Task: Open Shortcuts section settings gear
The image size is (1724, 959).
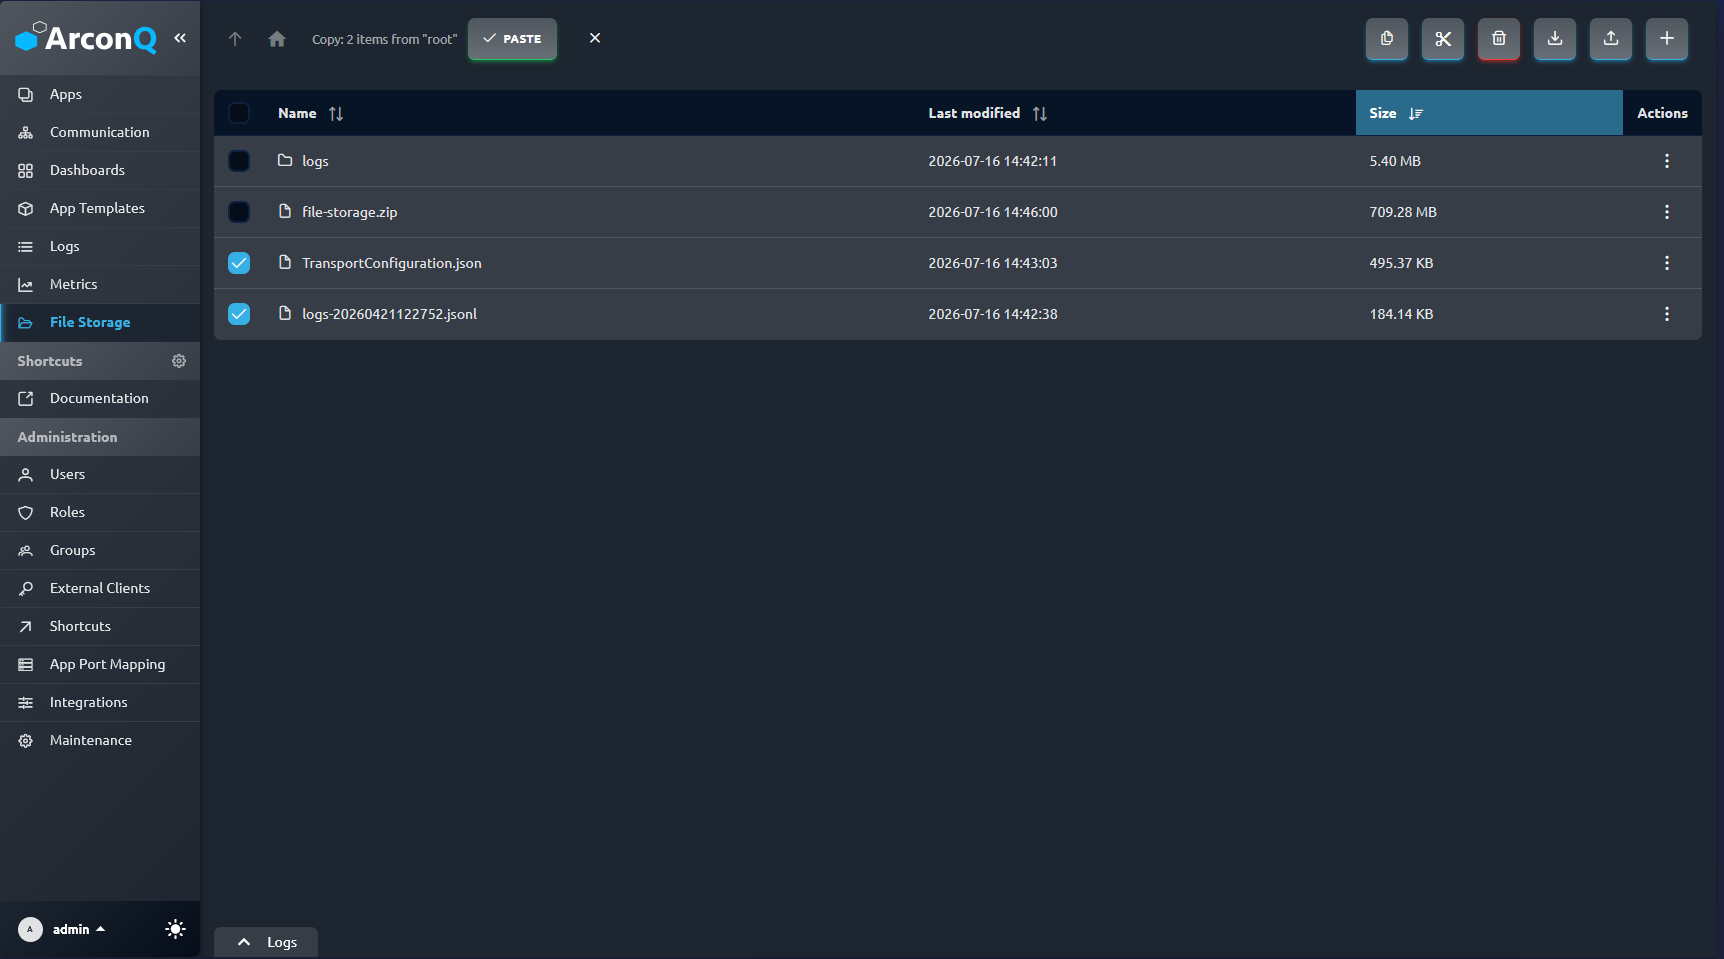Action: pyautogui.click(x=179, y=361)
